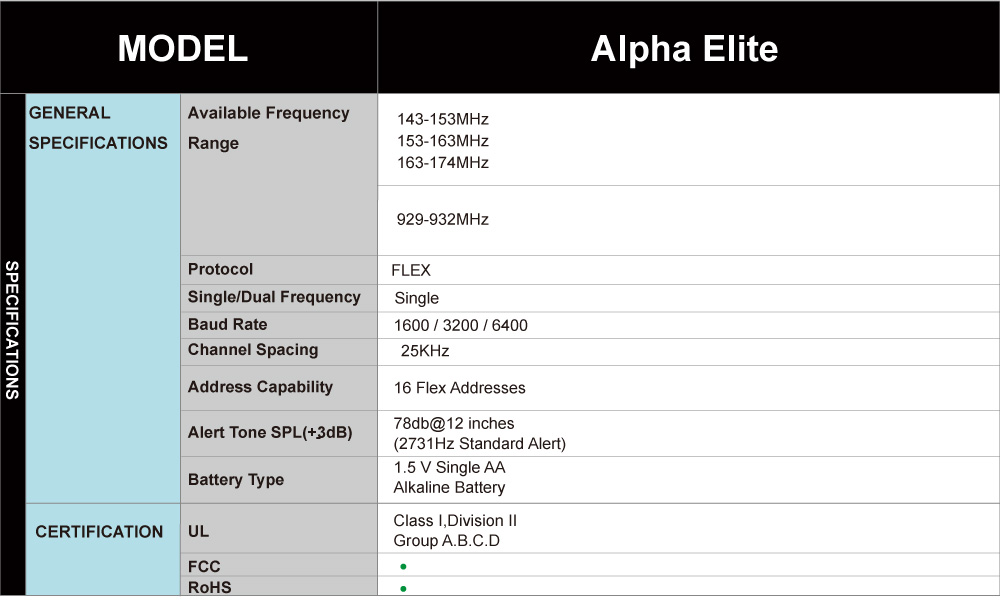The image size is (1000, 612).
Task: Click the 1600 / 3200 / 6400 baud value
Action: click(460, 325)
